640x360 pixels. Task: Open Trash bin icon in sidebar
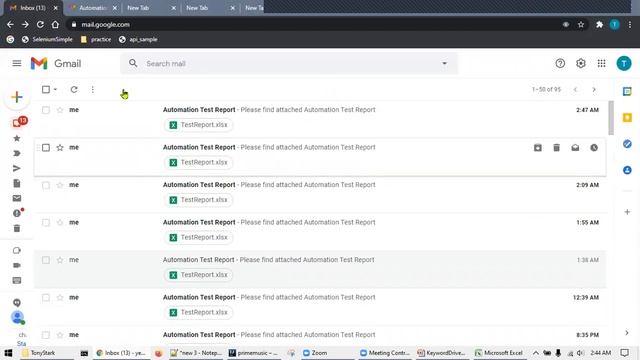point(17,228)
